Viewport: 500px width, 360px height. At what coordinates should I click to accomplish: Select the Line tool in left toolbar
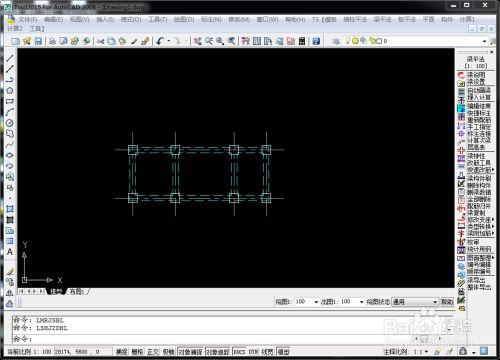click(x=10, y=58)
